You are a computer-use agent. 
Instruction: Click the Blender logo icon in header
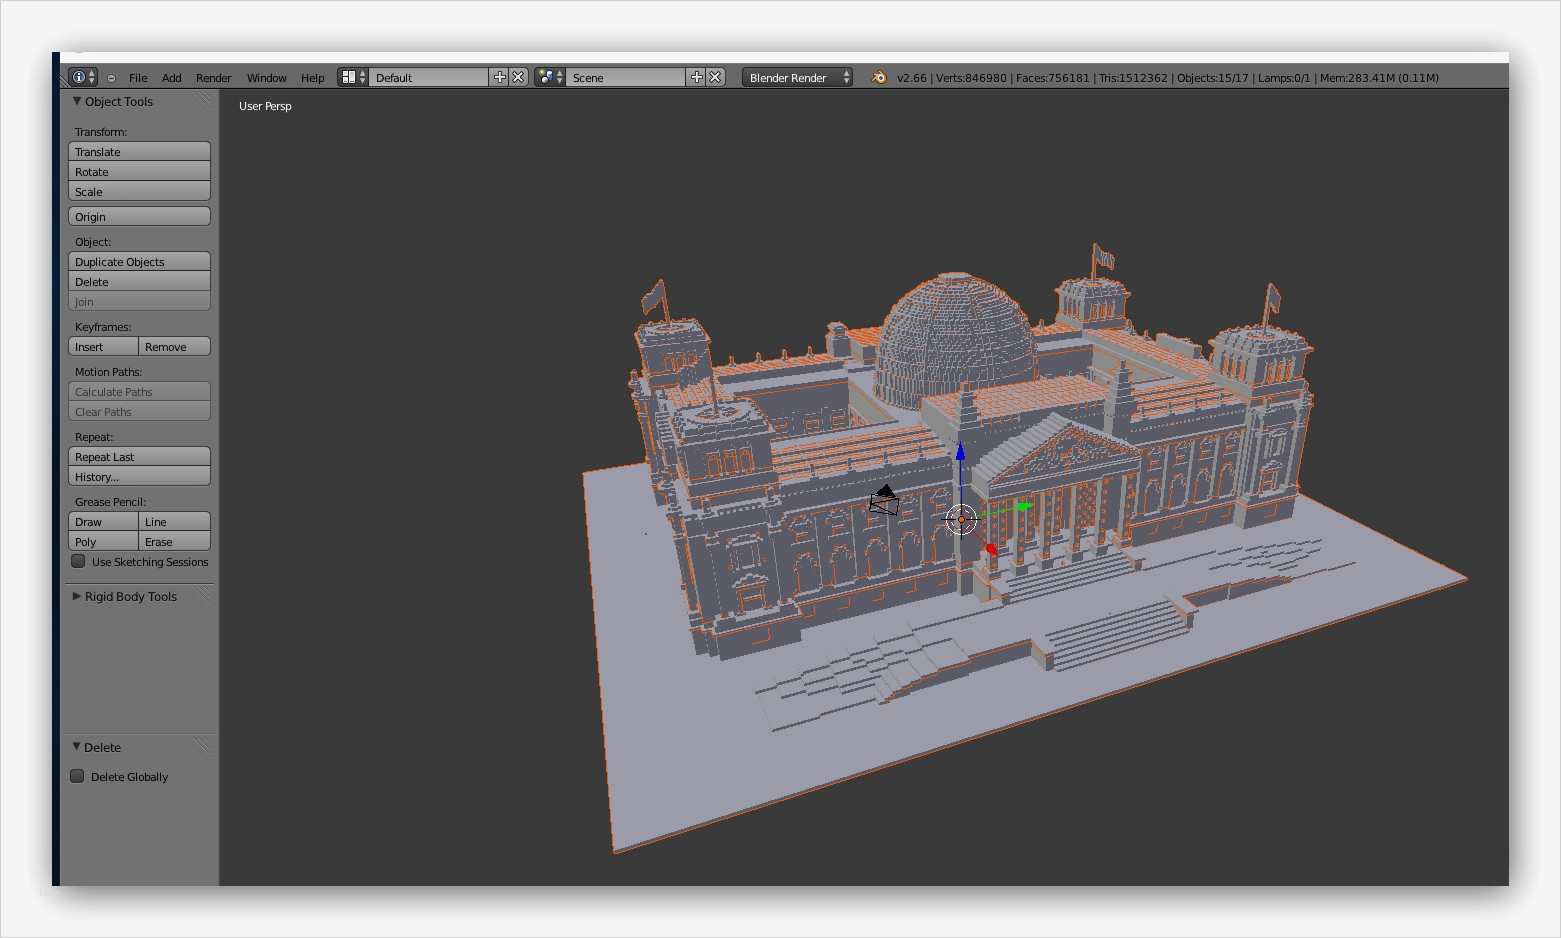tap(879, 77)
